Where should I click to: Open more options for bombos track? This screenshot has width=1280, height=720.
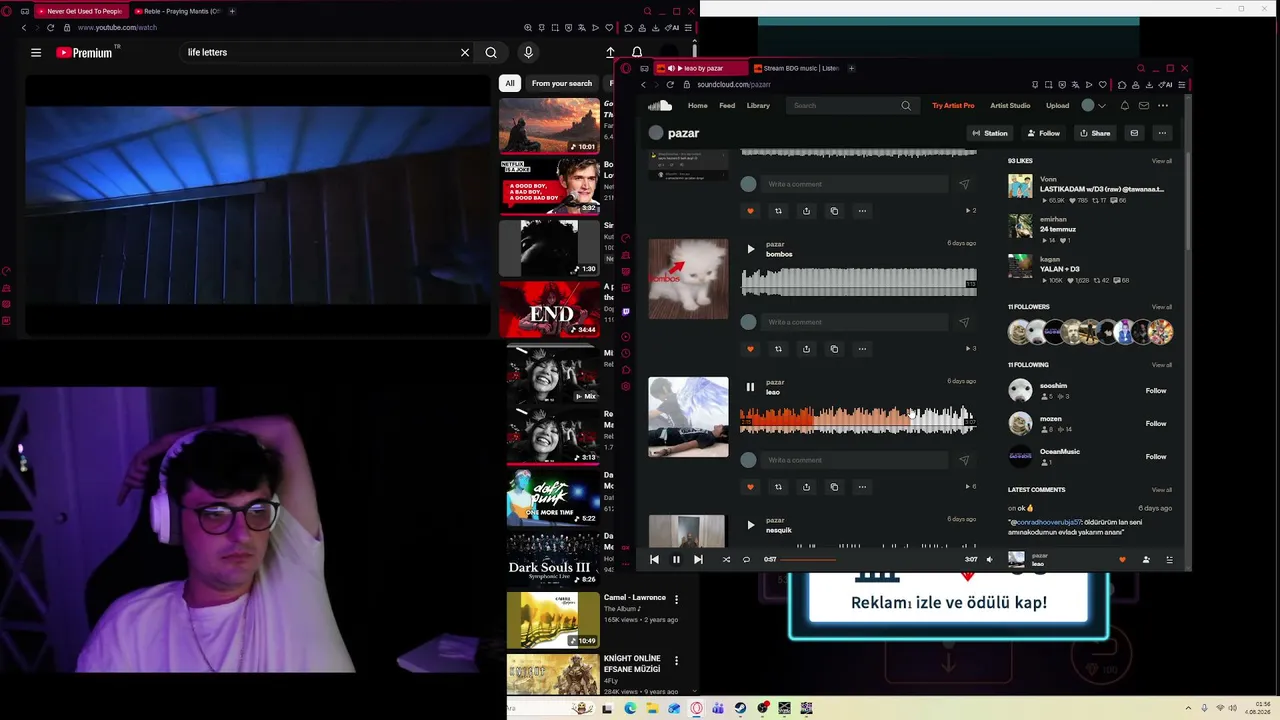click(862, 349)
